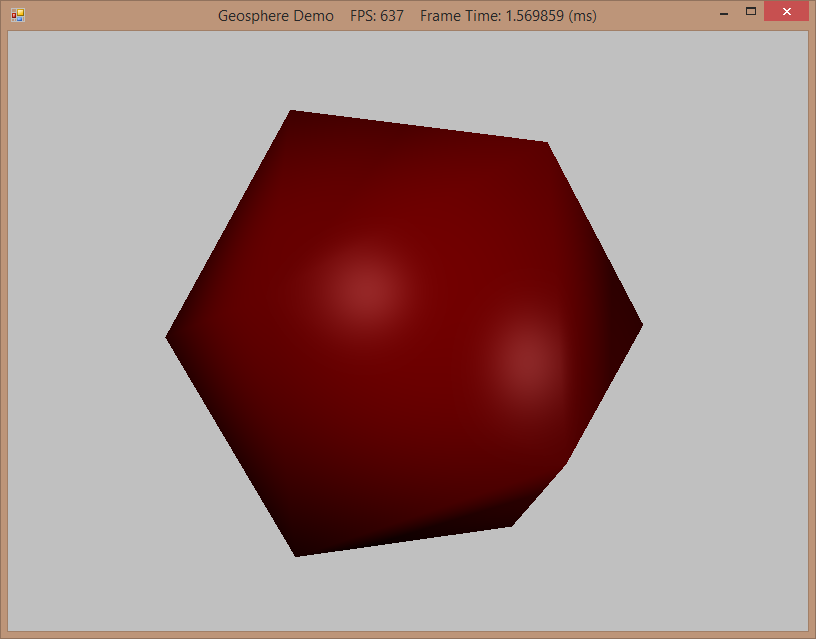Click the rightmost vertex of the geosphere
The image size is (816, 639).
[x=639, y=324]
